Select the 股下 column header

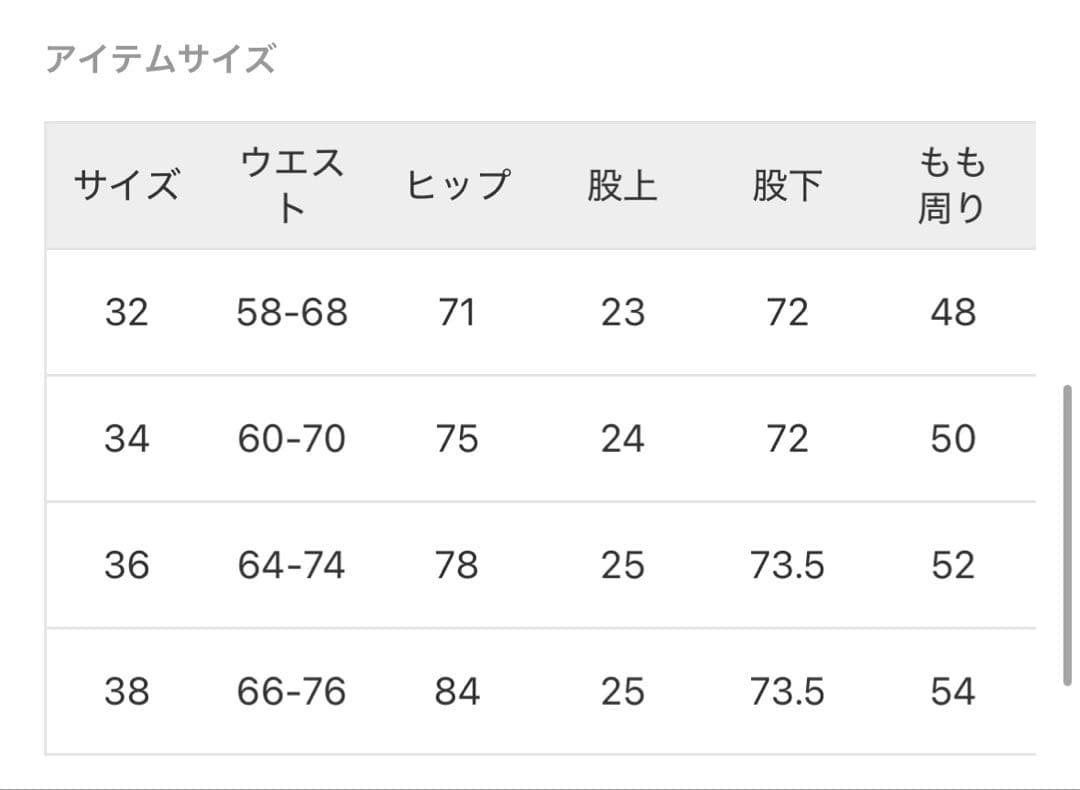click(x=787, y=186)
